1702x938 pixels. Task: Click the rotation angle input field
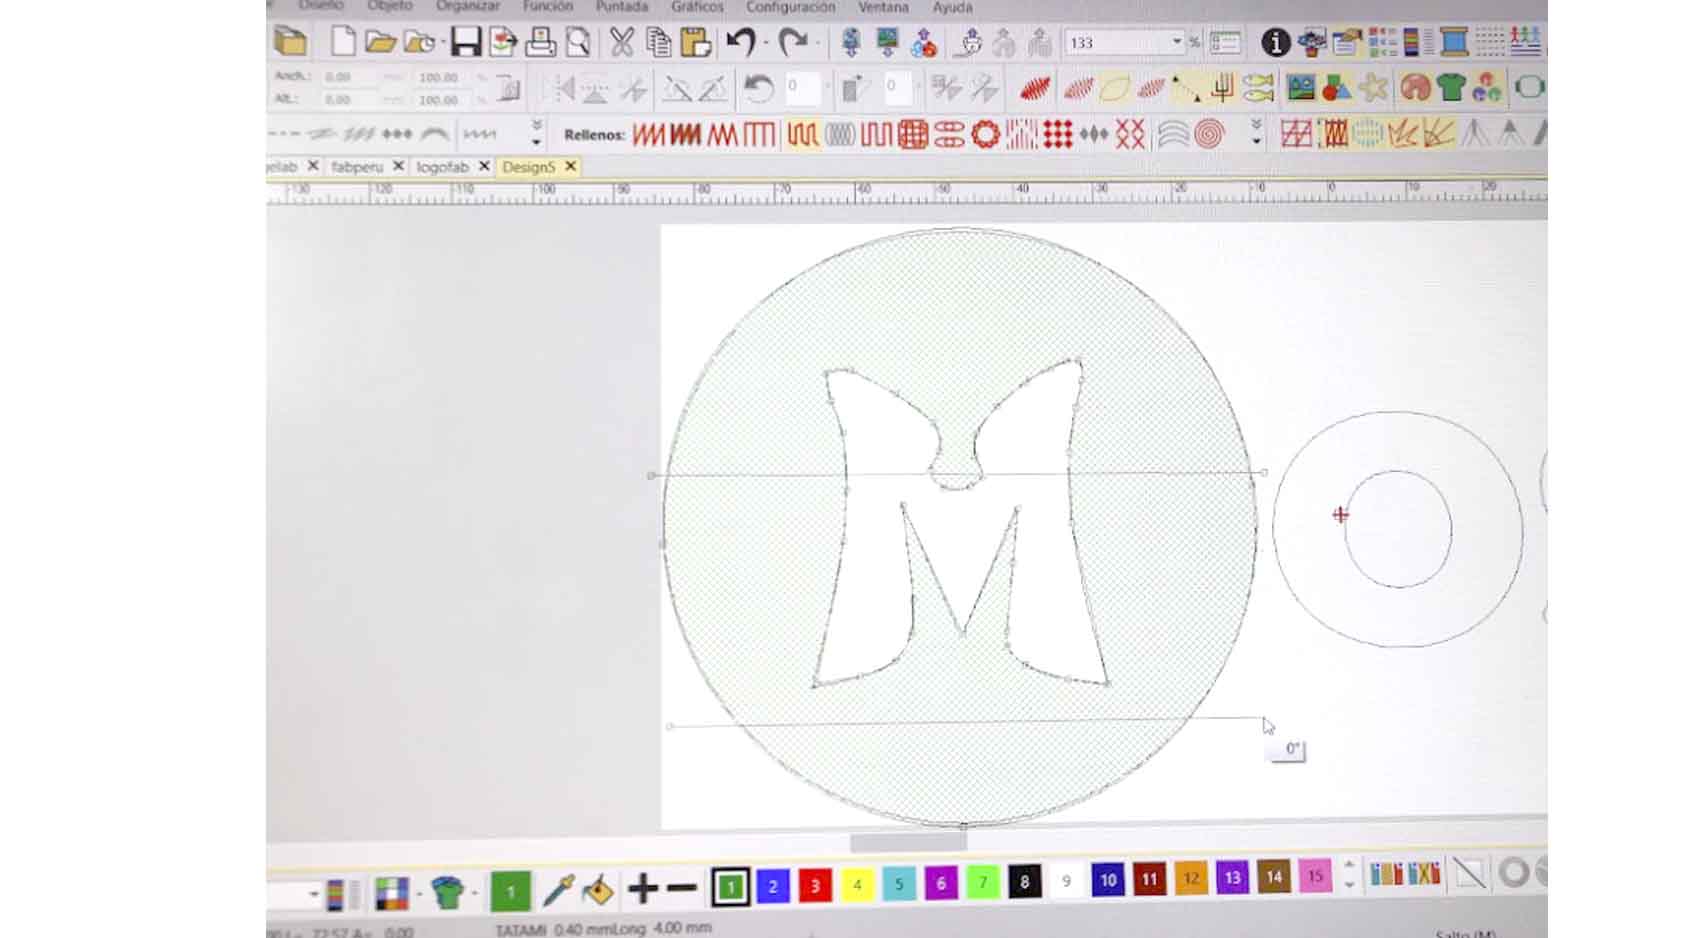801,87
